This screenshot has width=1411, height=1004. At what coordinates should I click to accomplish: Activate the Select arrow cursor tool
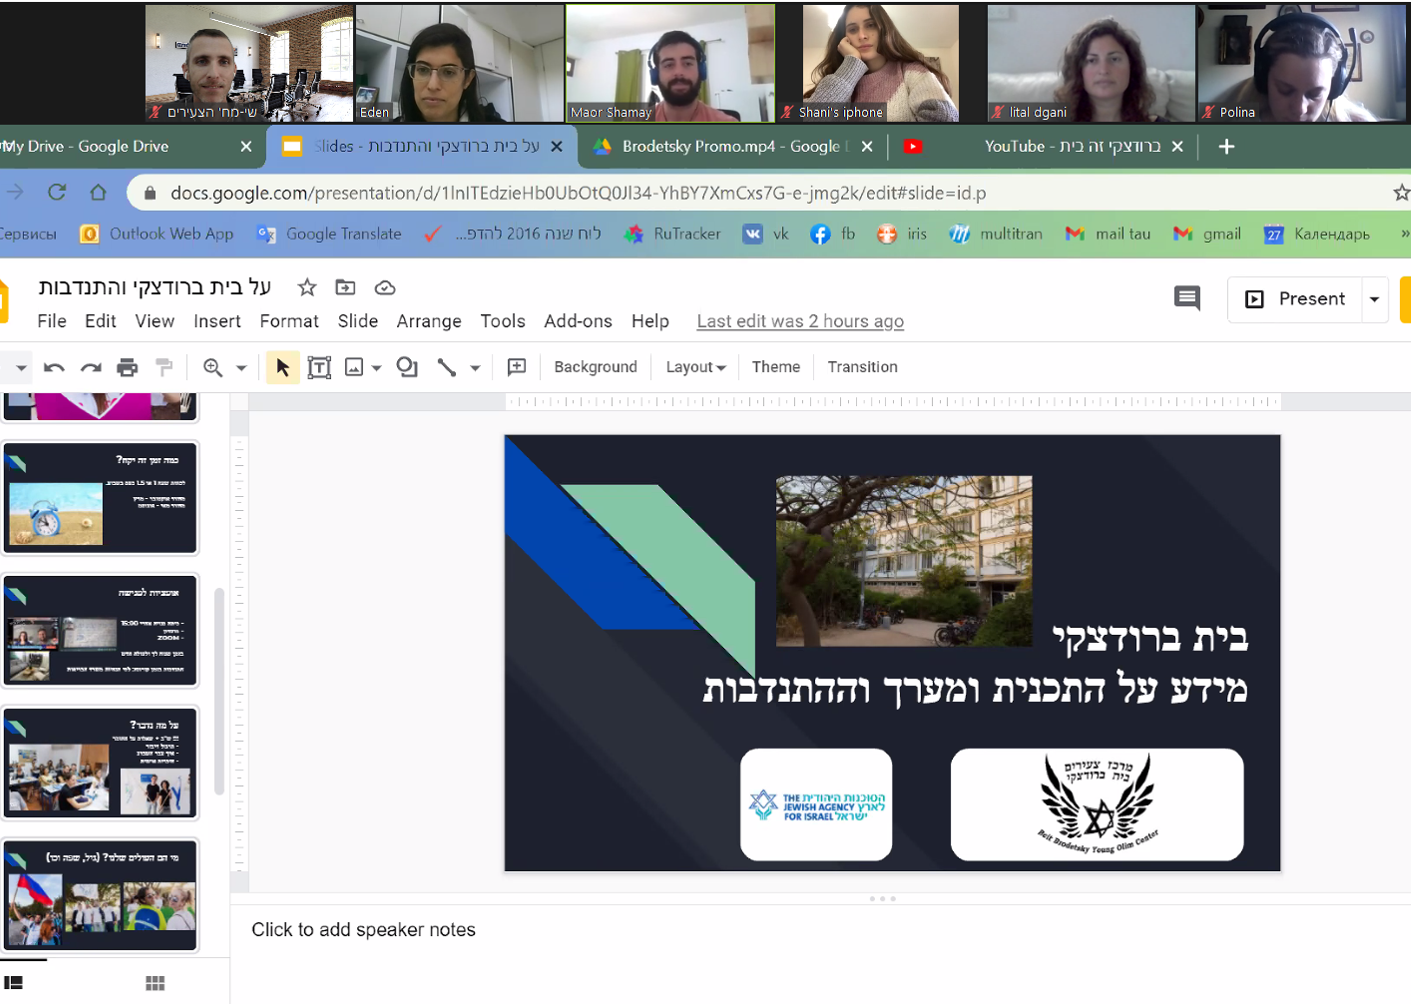point(282,368)
